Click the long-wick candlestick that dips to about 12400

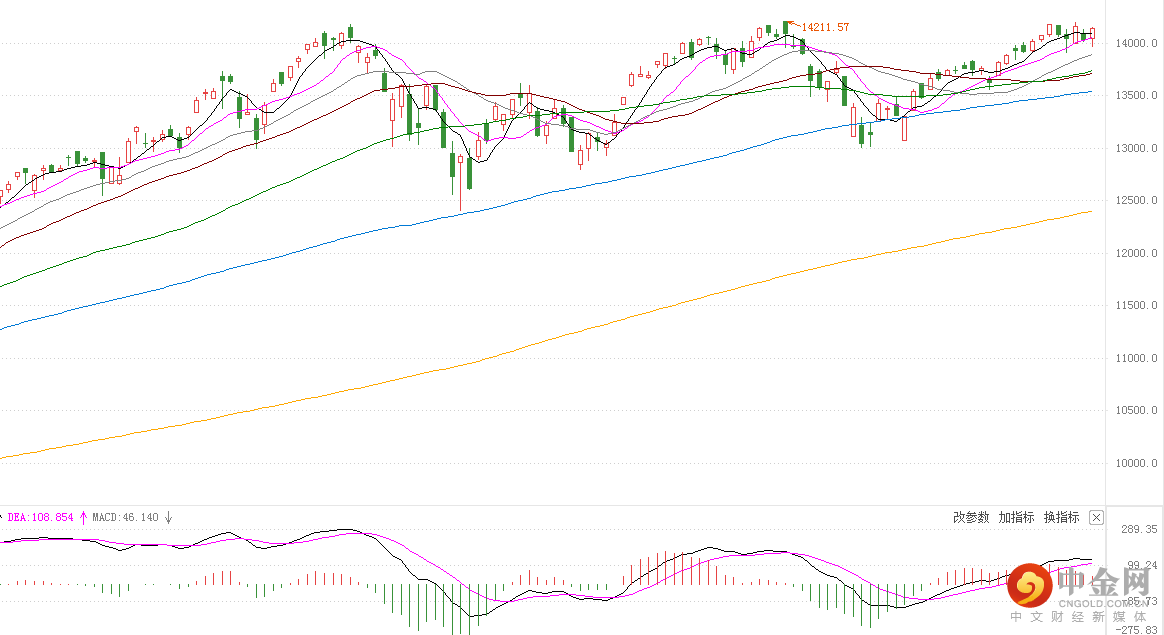[460, 182]
